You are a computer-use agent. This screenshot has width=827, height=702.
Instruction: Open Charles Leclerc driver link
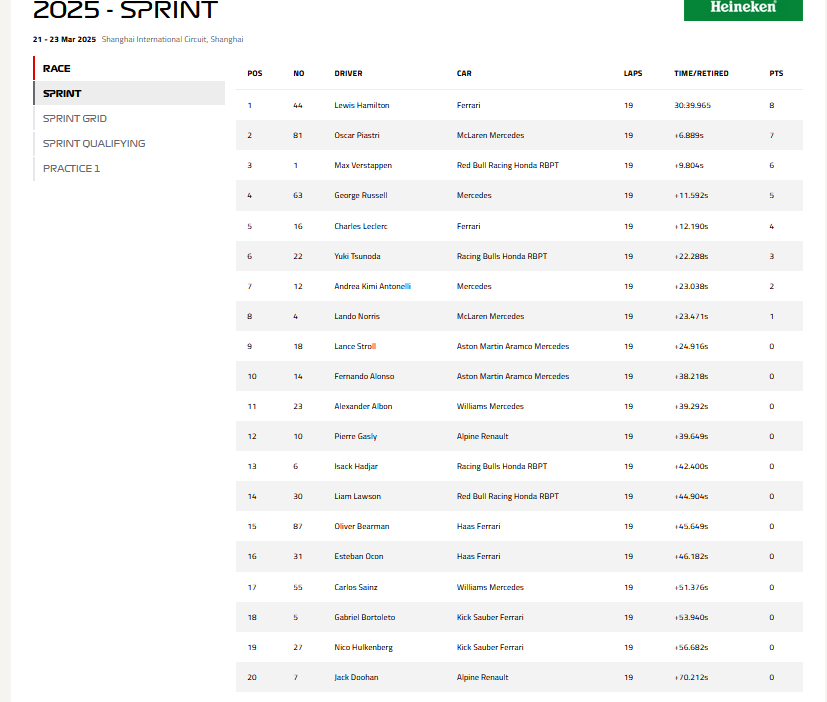pyautogui.click(x=361, y=226)
